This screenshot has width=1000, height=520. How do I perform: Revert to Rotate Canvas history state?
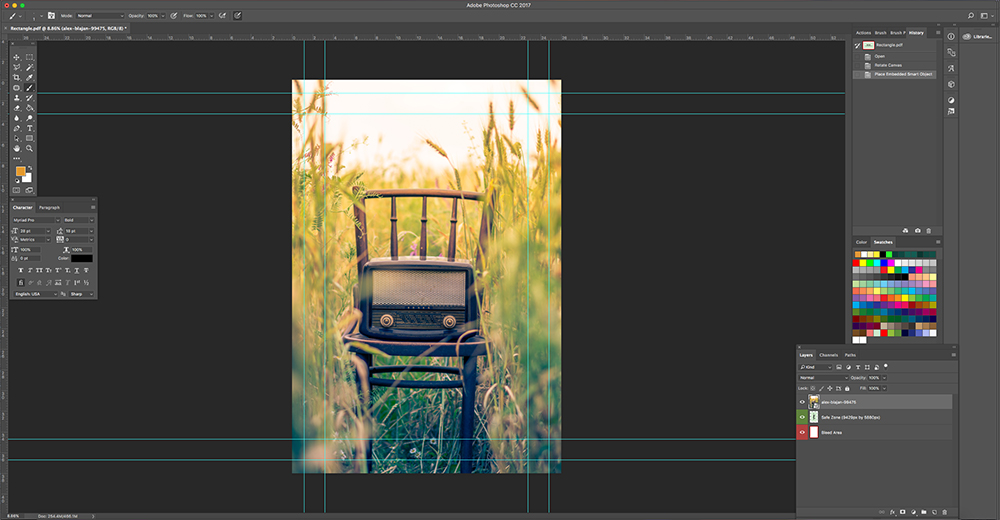886,65
